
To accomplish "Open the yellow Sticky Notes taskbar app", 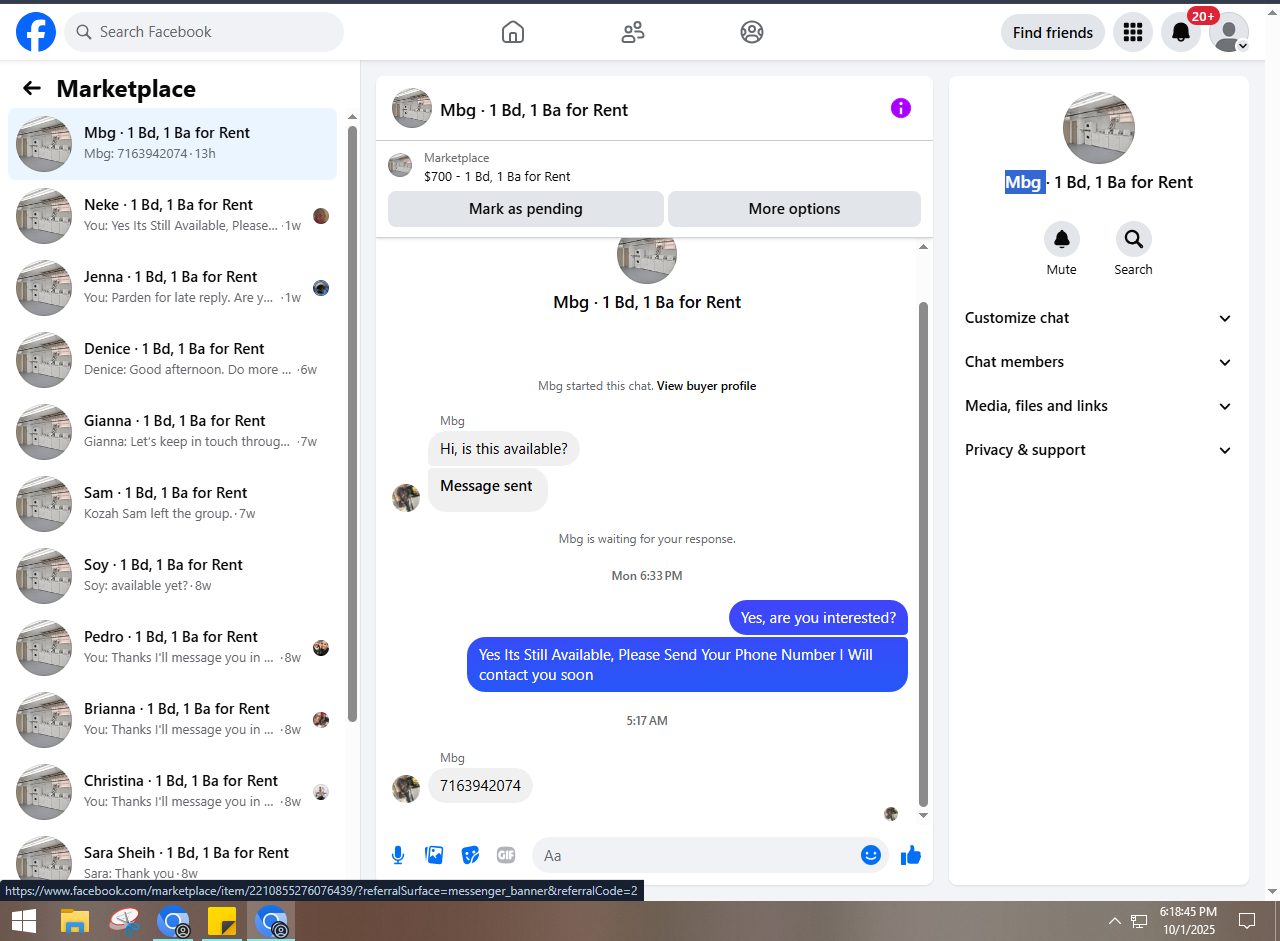I will pos(222,921).
